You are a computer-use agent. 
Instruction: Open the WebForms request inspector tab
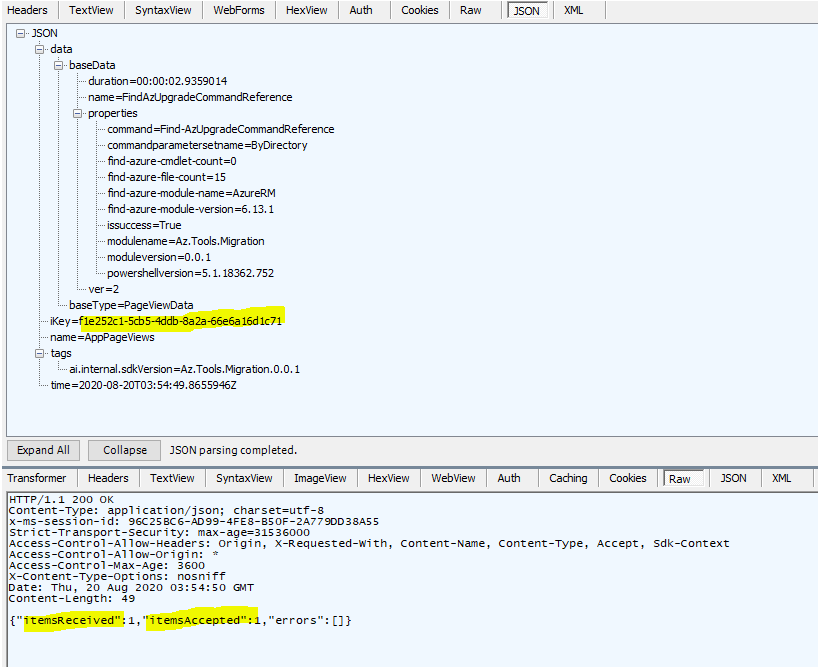(237, 10)
